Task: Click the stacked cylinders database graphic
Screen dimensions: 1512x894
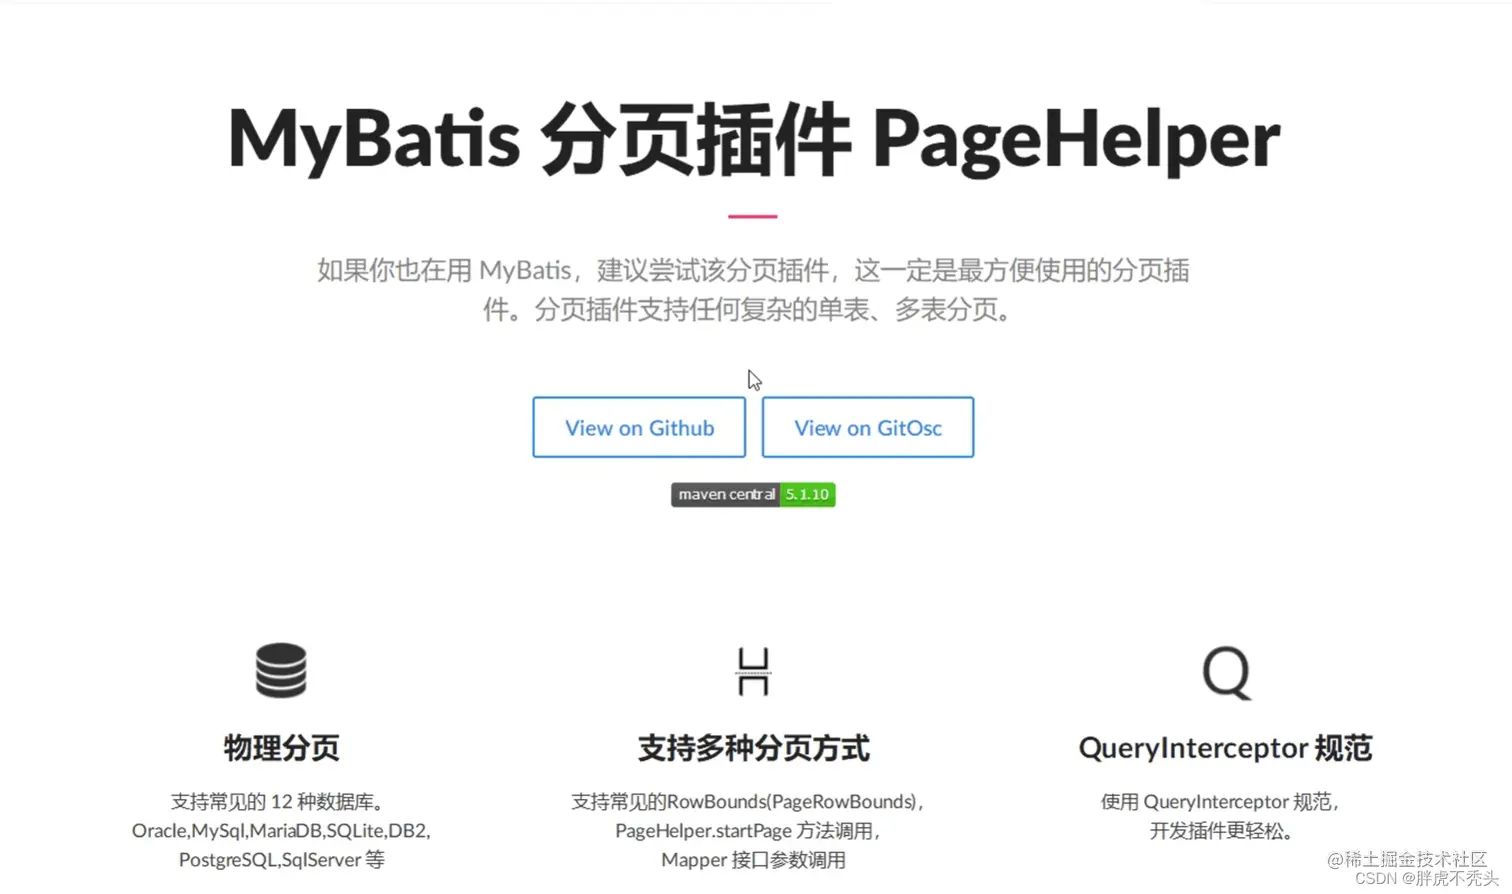Action: click(281, 670)
